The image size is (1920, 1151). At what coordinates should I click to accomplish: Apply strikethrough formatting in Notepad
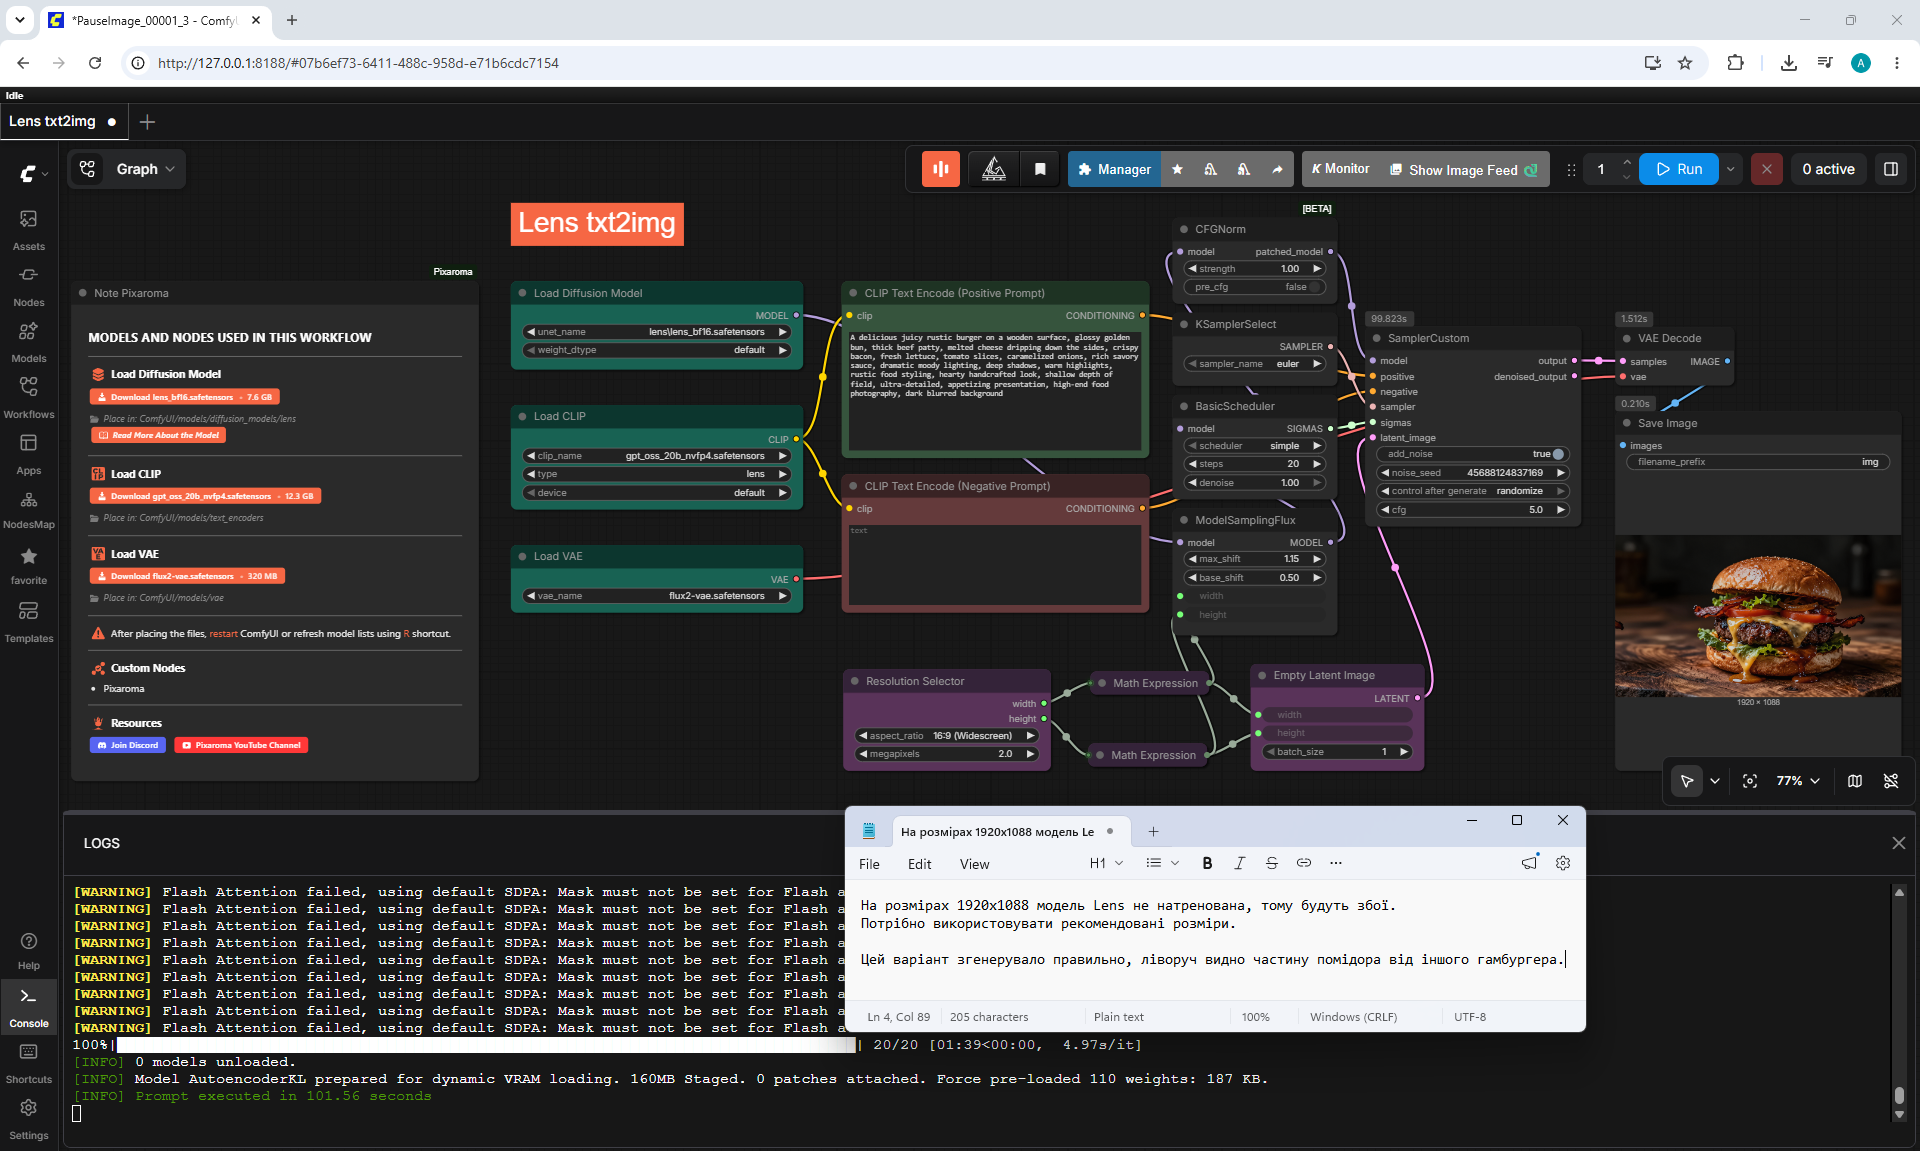[1271, 863]
